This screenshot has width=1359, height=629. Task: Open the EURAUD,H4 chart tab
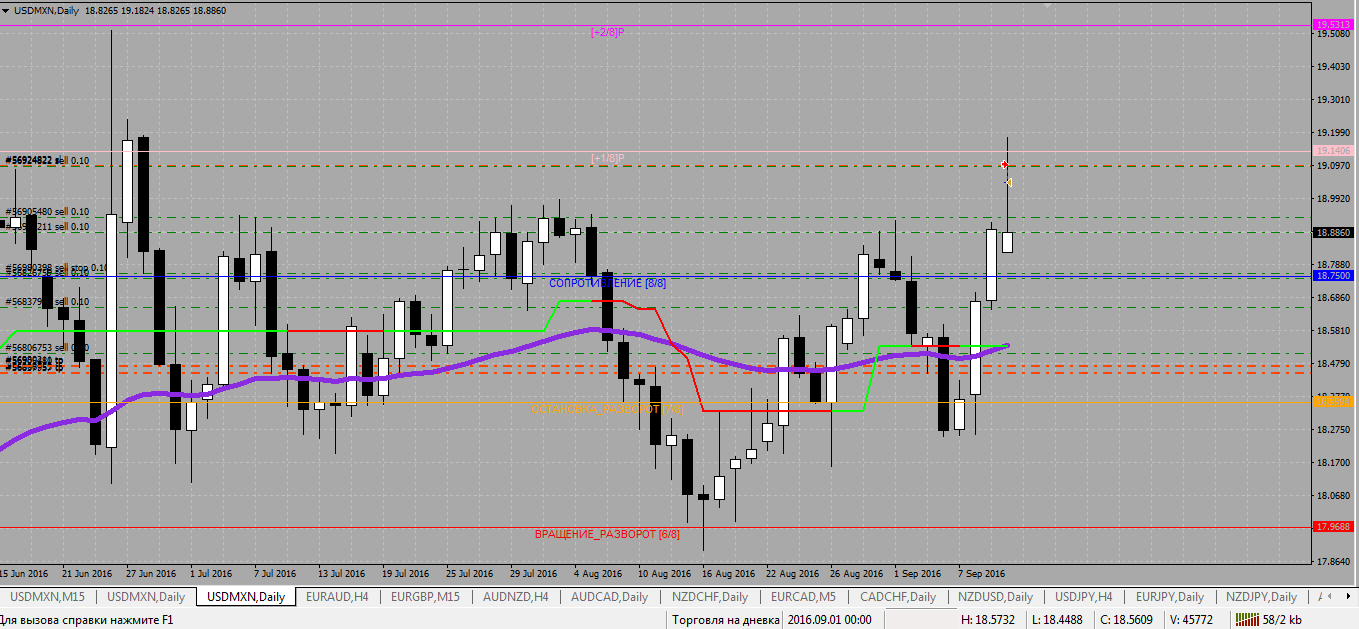pos(338,597)
